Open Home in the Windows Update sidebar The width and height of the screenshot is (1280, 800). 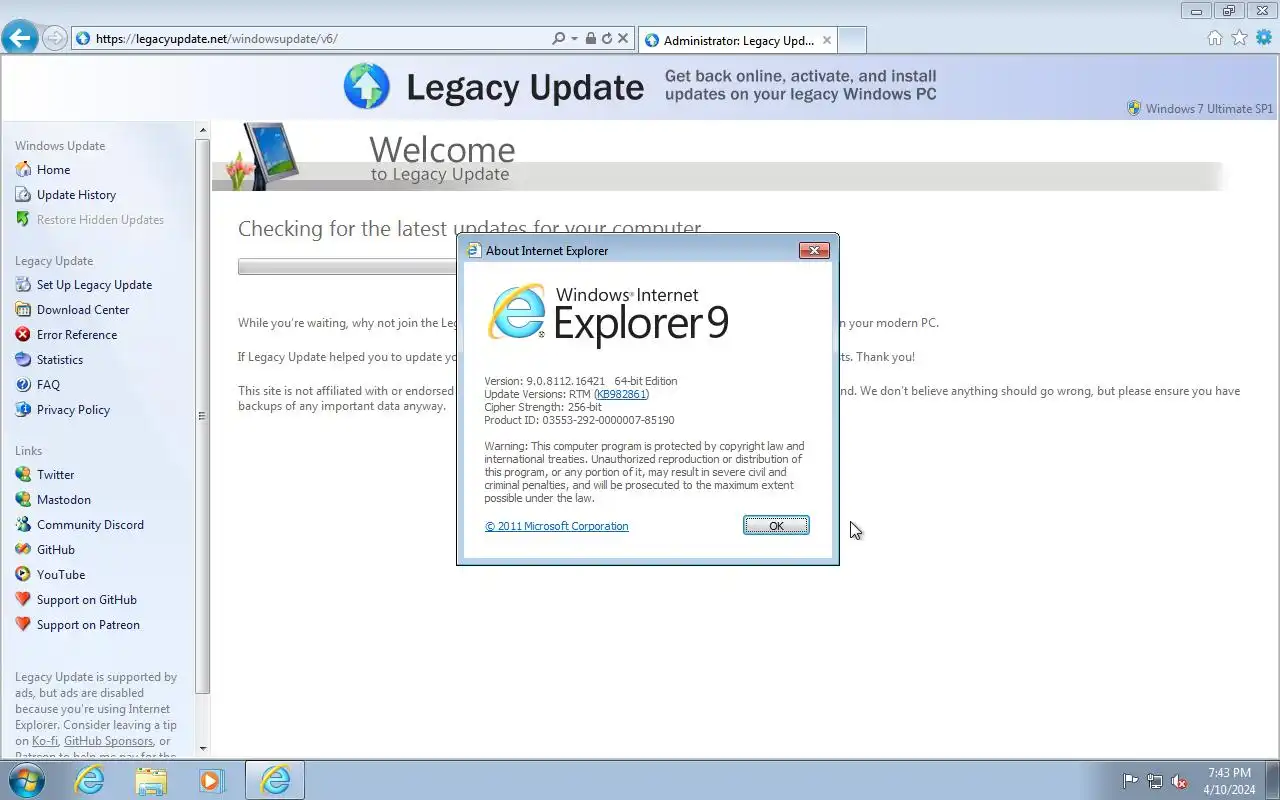click(x=53, y=170)
